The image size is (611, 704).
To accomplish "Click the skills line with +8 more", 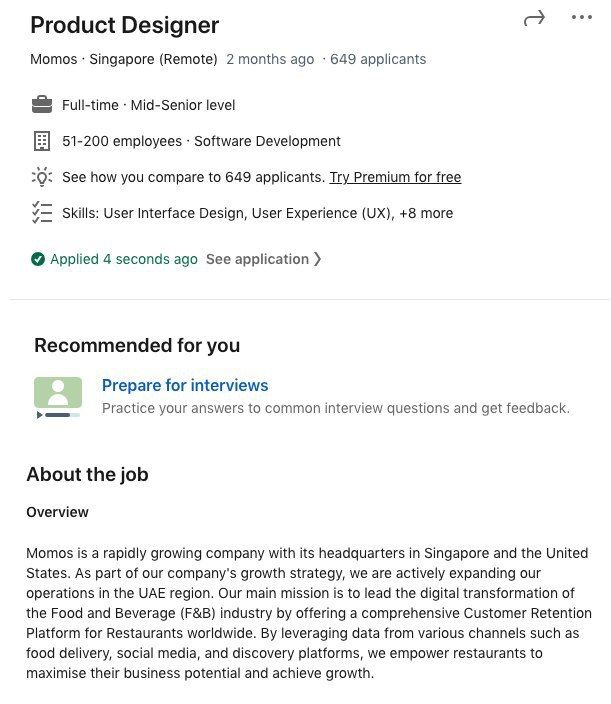I will [257, 213].
